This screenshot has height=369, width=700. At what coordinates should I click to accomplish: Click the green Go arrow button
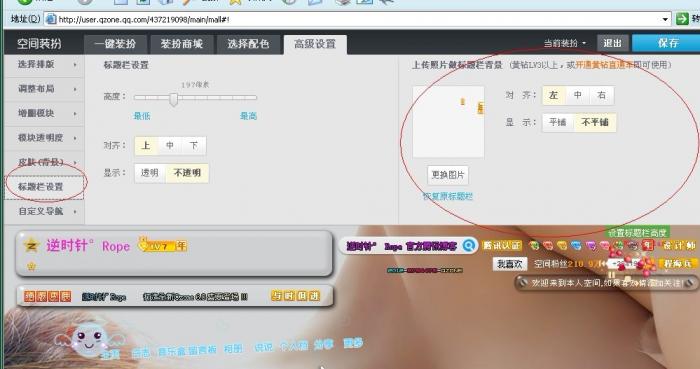coord(682,19)
